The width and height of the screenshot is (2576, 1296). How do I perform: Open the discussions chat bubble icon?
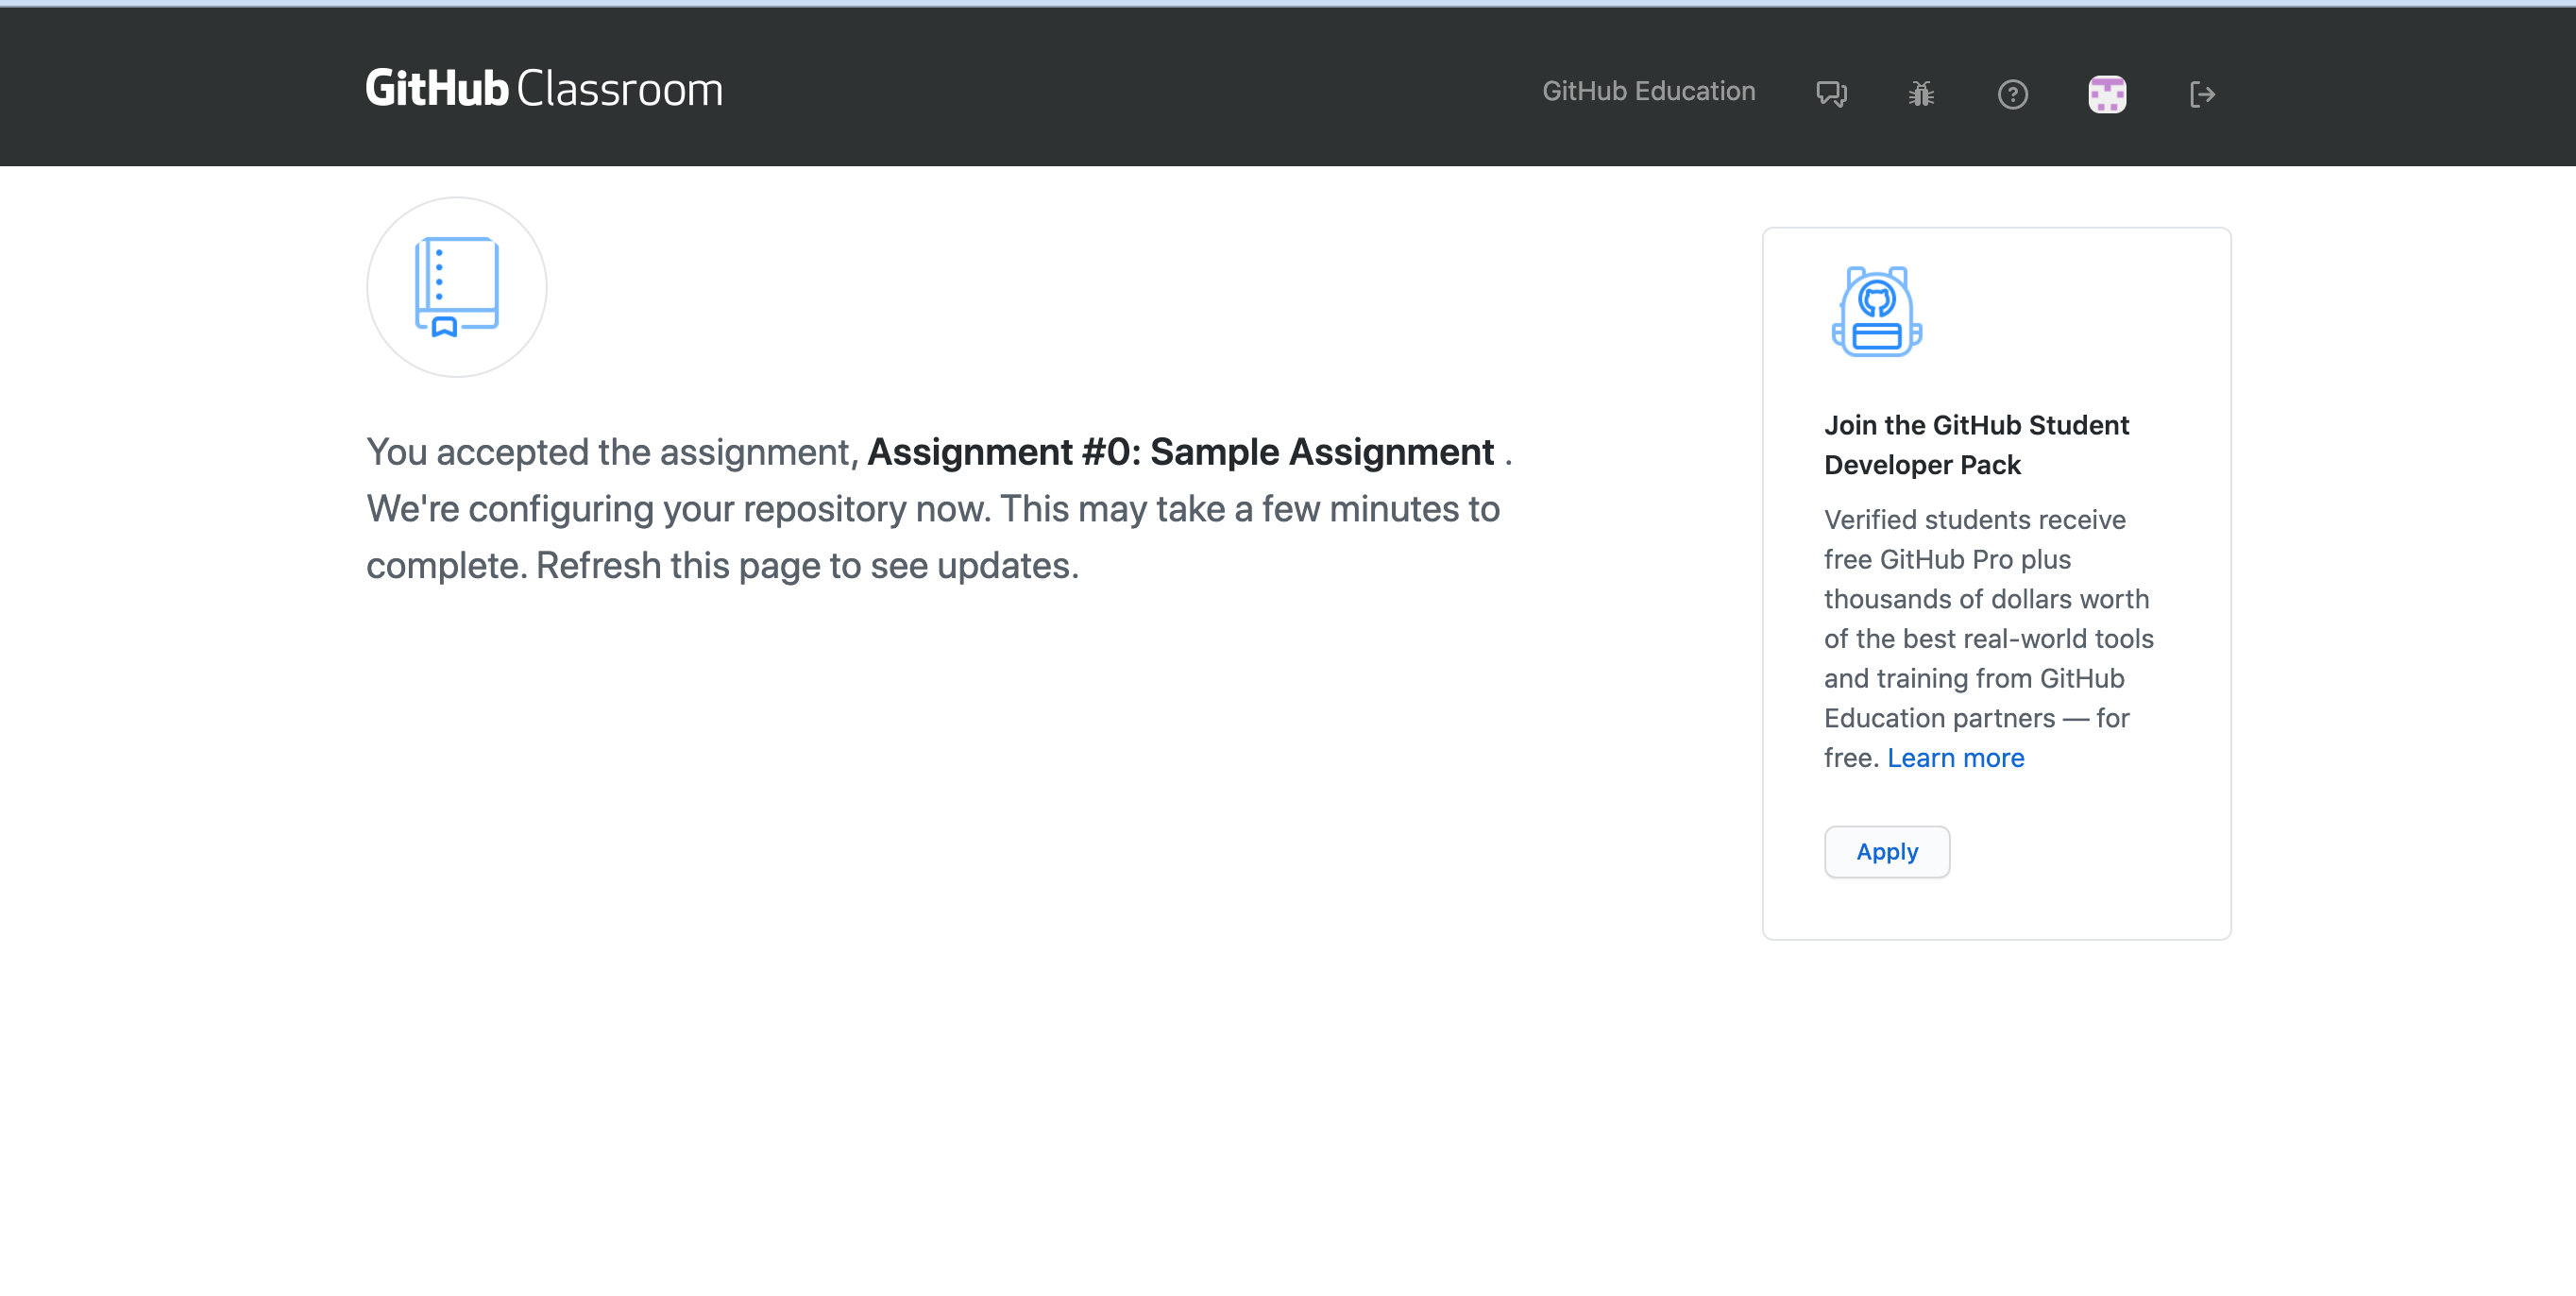pos(1831,94)
